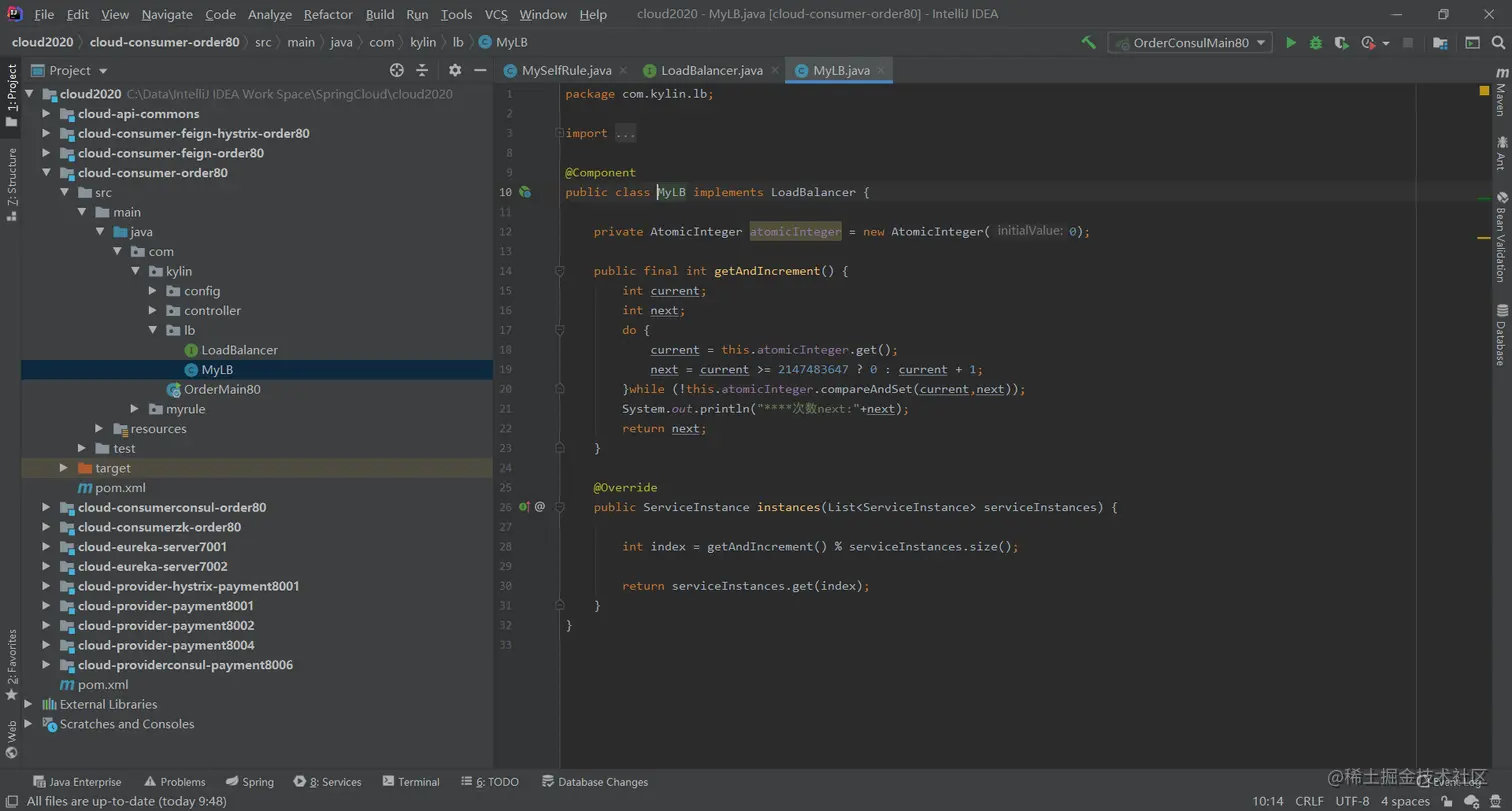The image size is (1512, 811).
Task: Build project with the hammer icon
Action: 1089,43
